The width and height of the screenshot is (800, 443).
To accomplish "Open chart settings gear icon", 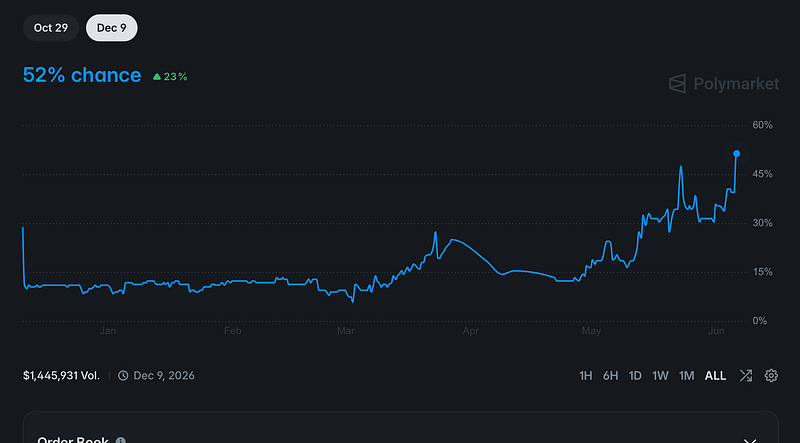I will [x=771, y=376].
